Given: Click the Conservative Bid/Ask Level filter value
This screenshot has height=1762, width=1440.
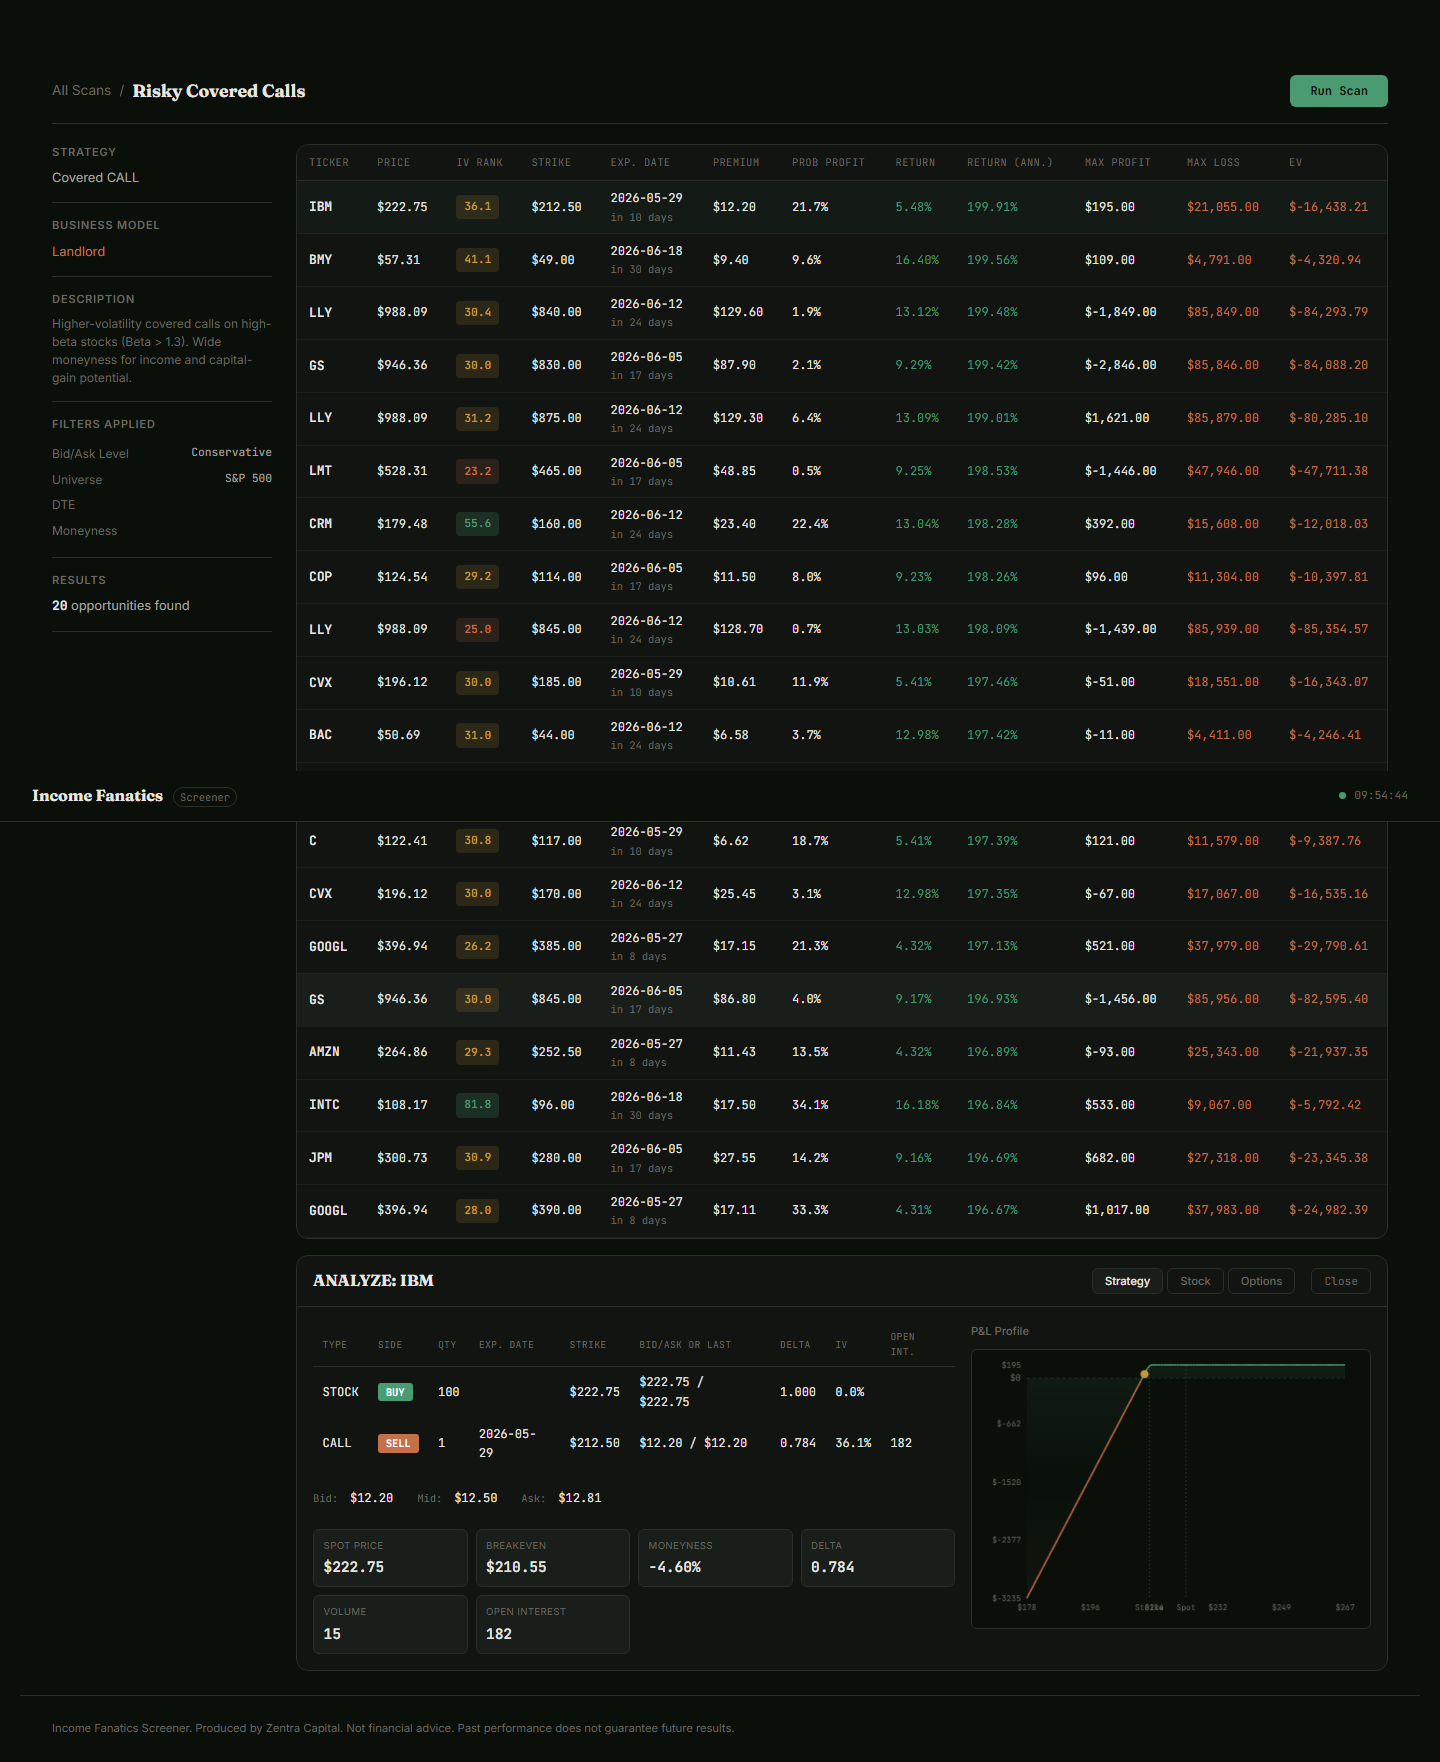Looking at the screenshot, I should point(231,452).
